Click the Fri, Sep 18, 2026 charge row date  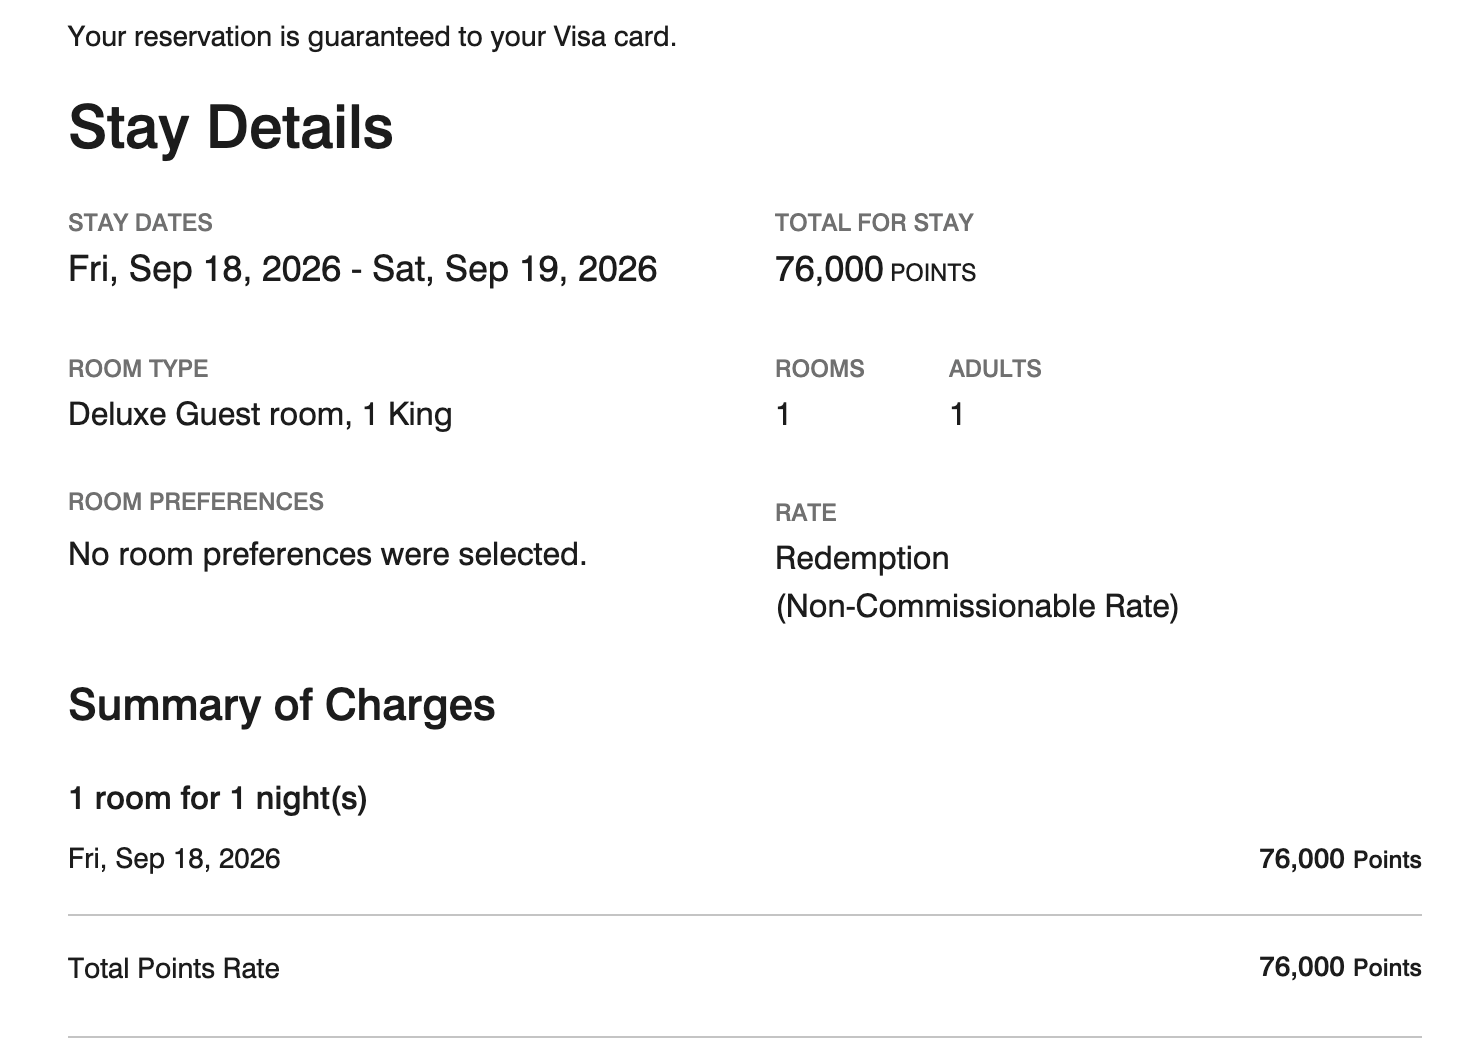coord(174,859)
